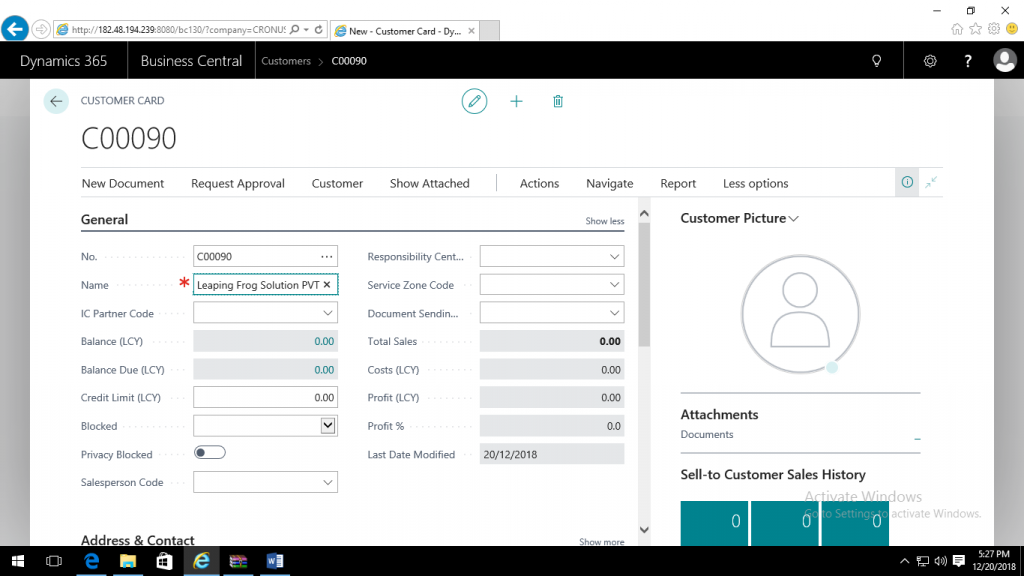Click Business Central header link

pos(191,61)
